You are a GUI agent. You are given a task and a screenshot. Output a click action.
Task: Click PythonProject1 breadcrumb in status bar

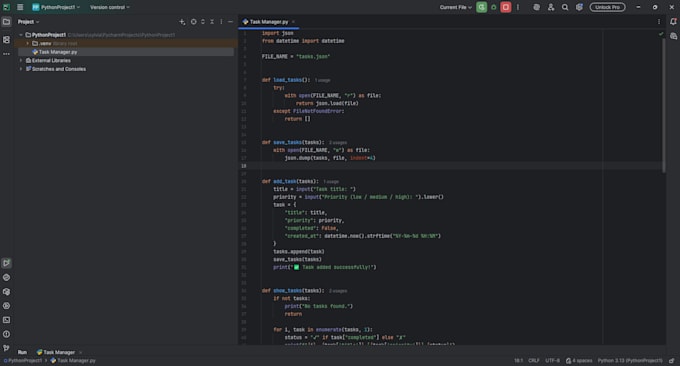tap(23, 360)
